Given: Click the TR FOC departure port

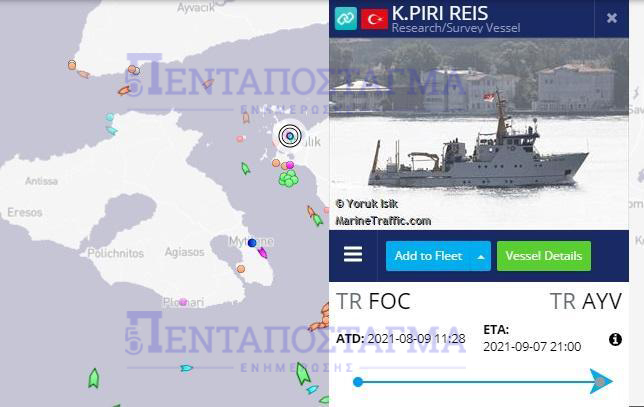Looking at the screenshot, I should pyautogui.click(x=373, y=301).
